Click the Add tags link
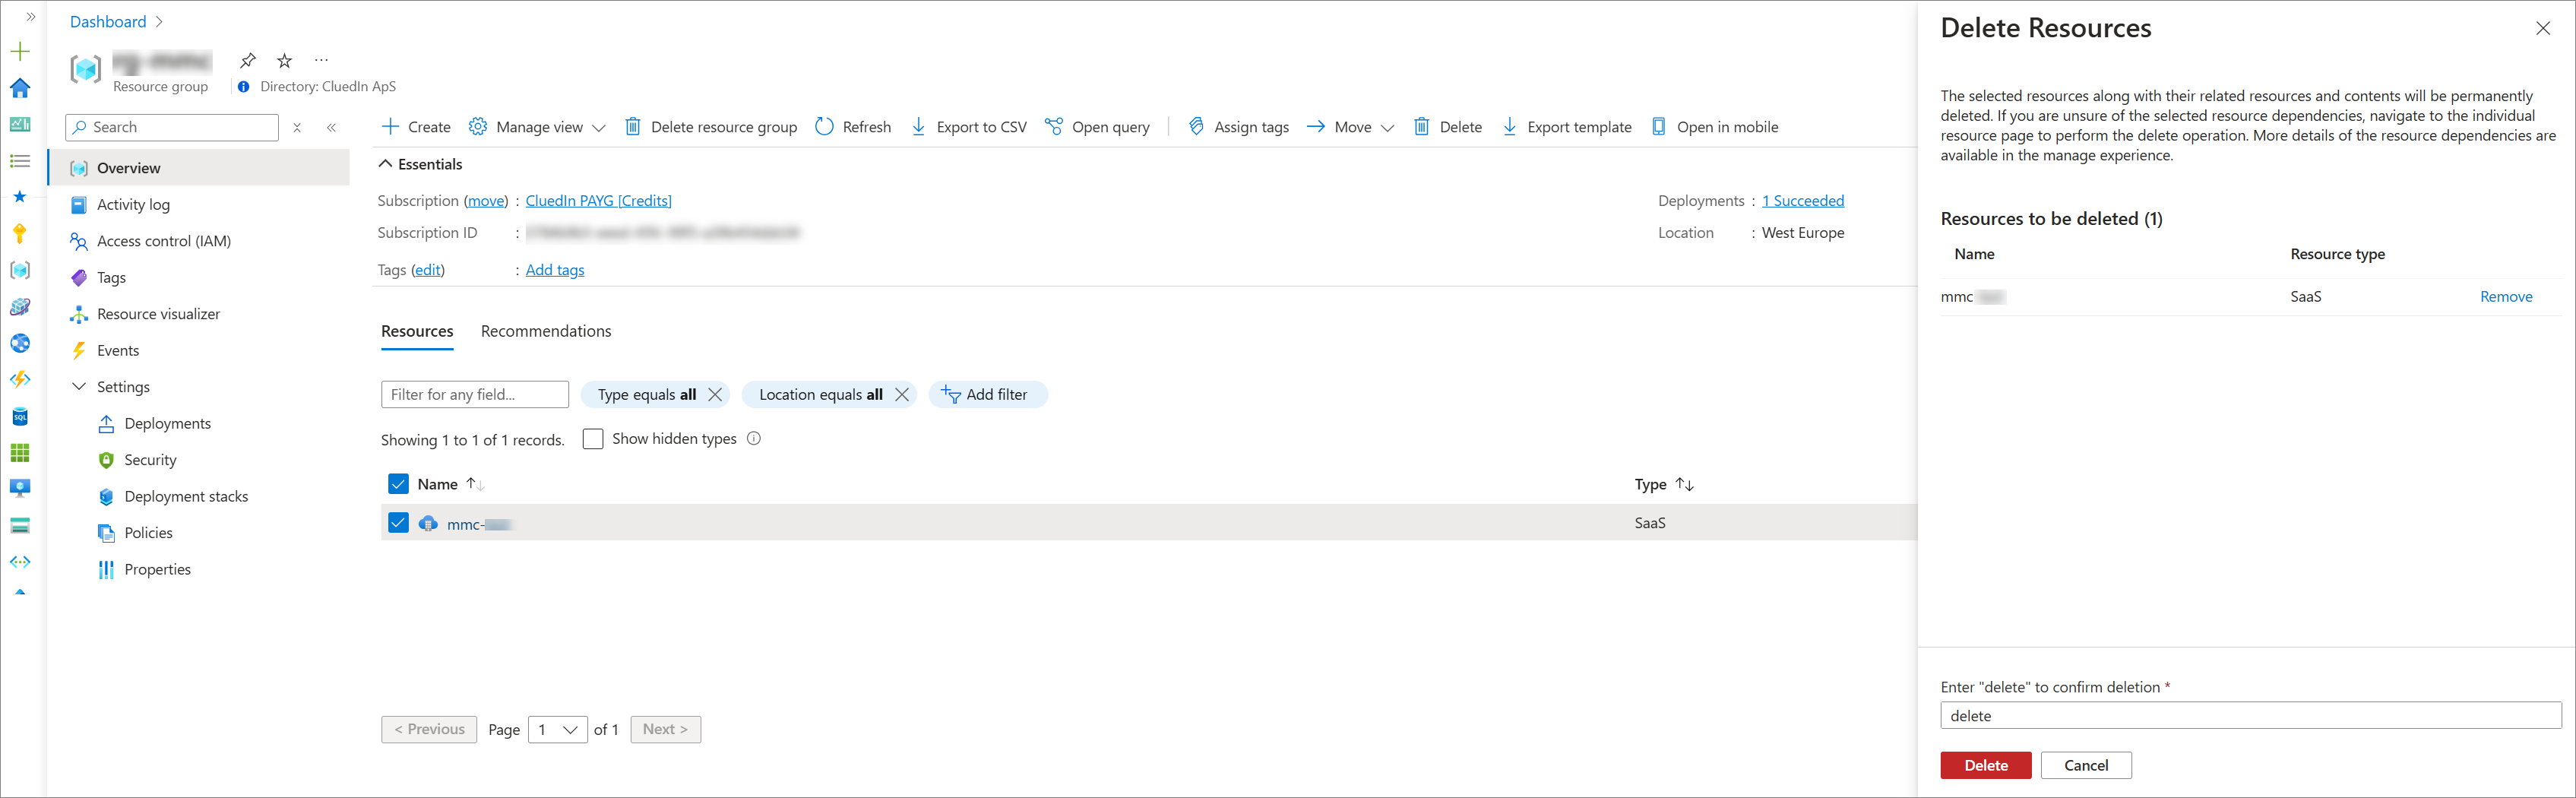 (x=555, y=270)
